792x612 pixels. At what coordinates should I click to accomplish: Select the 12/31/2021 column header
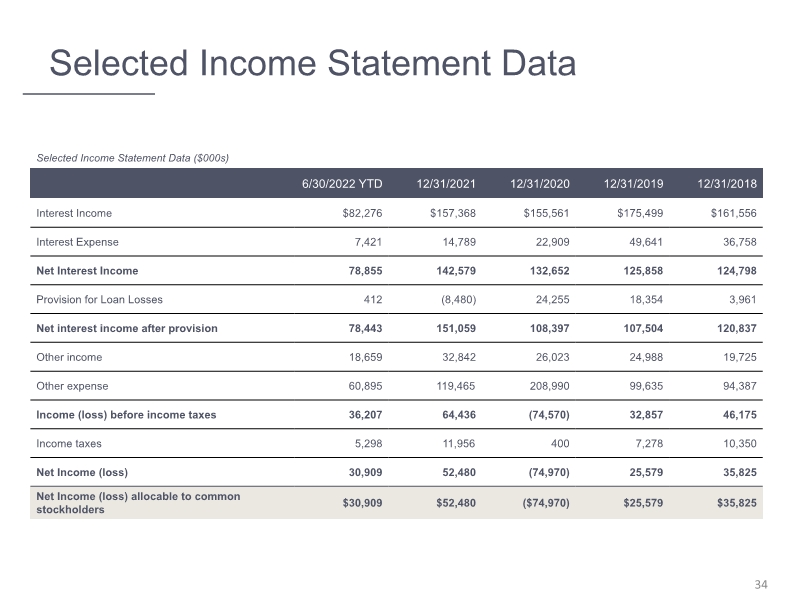point(446,184)
